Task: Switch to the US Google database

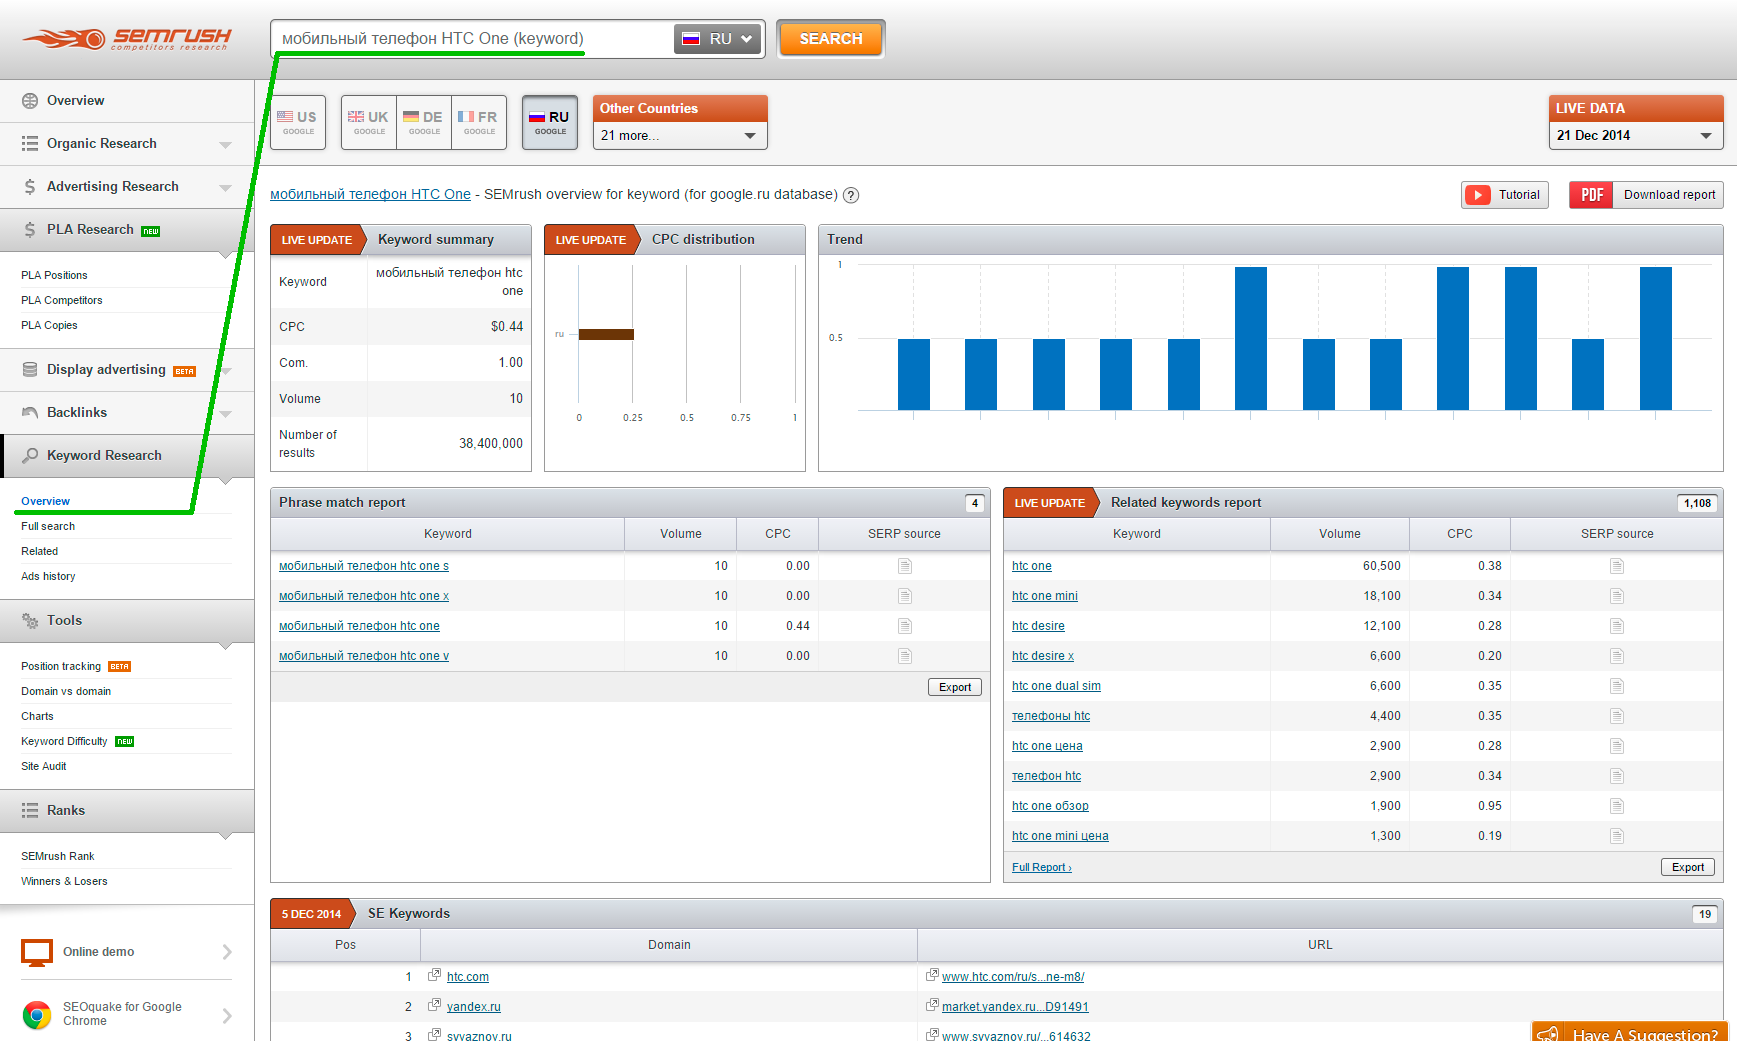Action: pyautogui.click(x=297, y=122)
